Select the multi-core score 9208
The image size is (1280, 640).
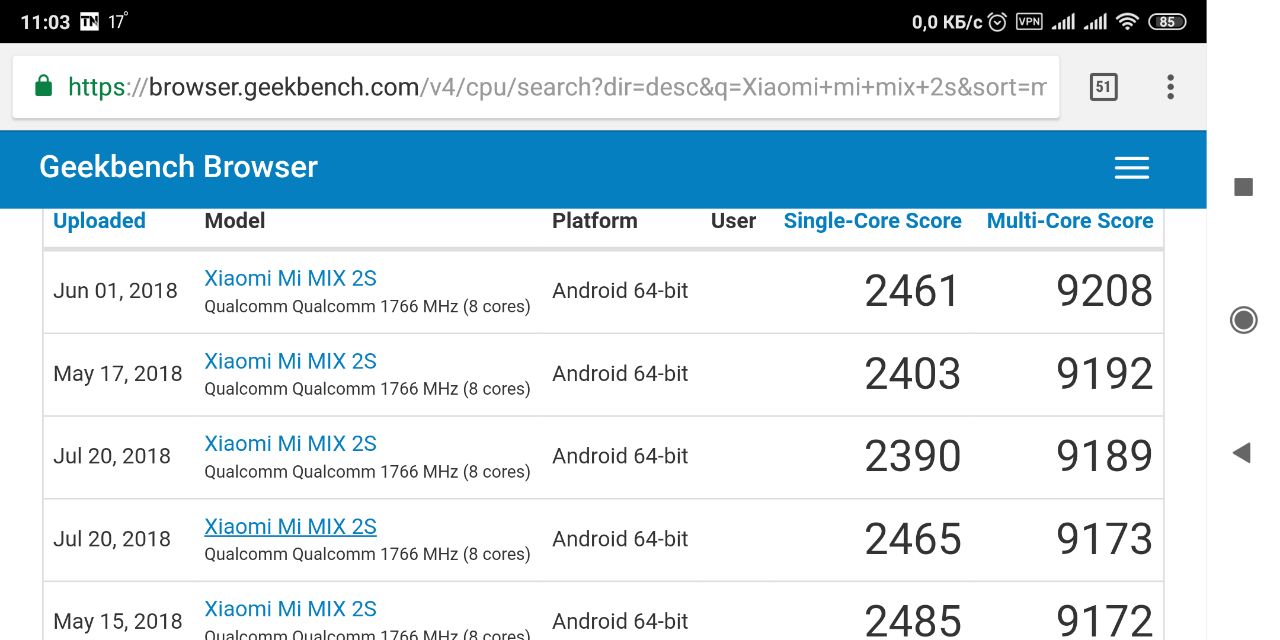(x=1104, y=291)
